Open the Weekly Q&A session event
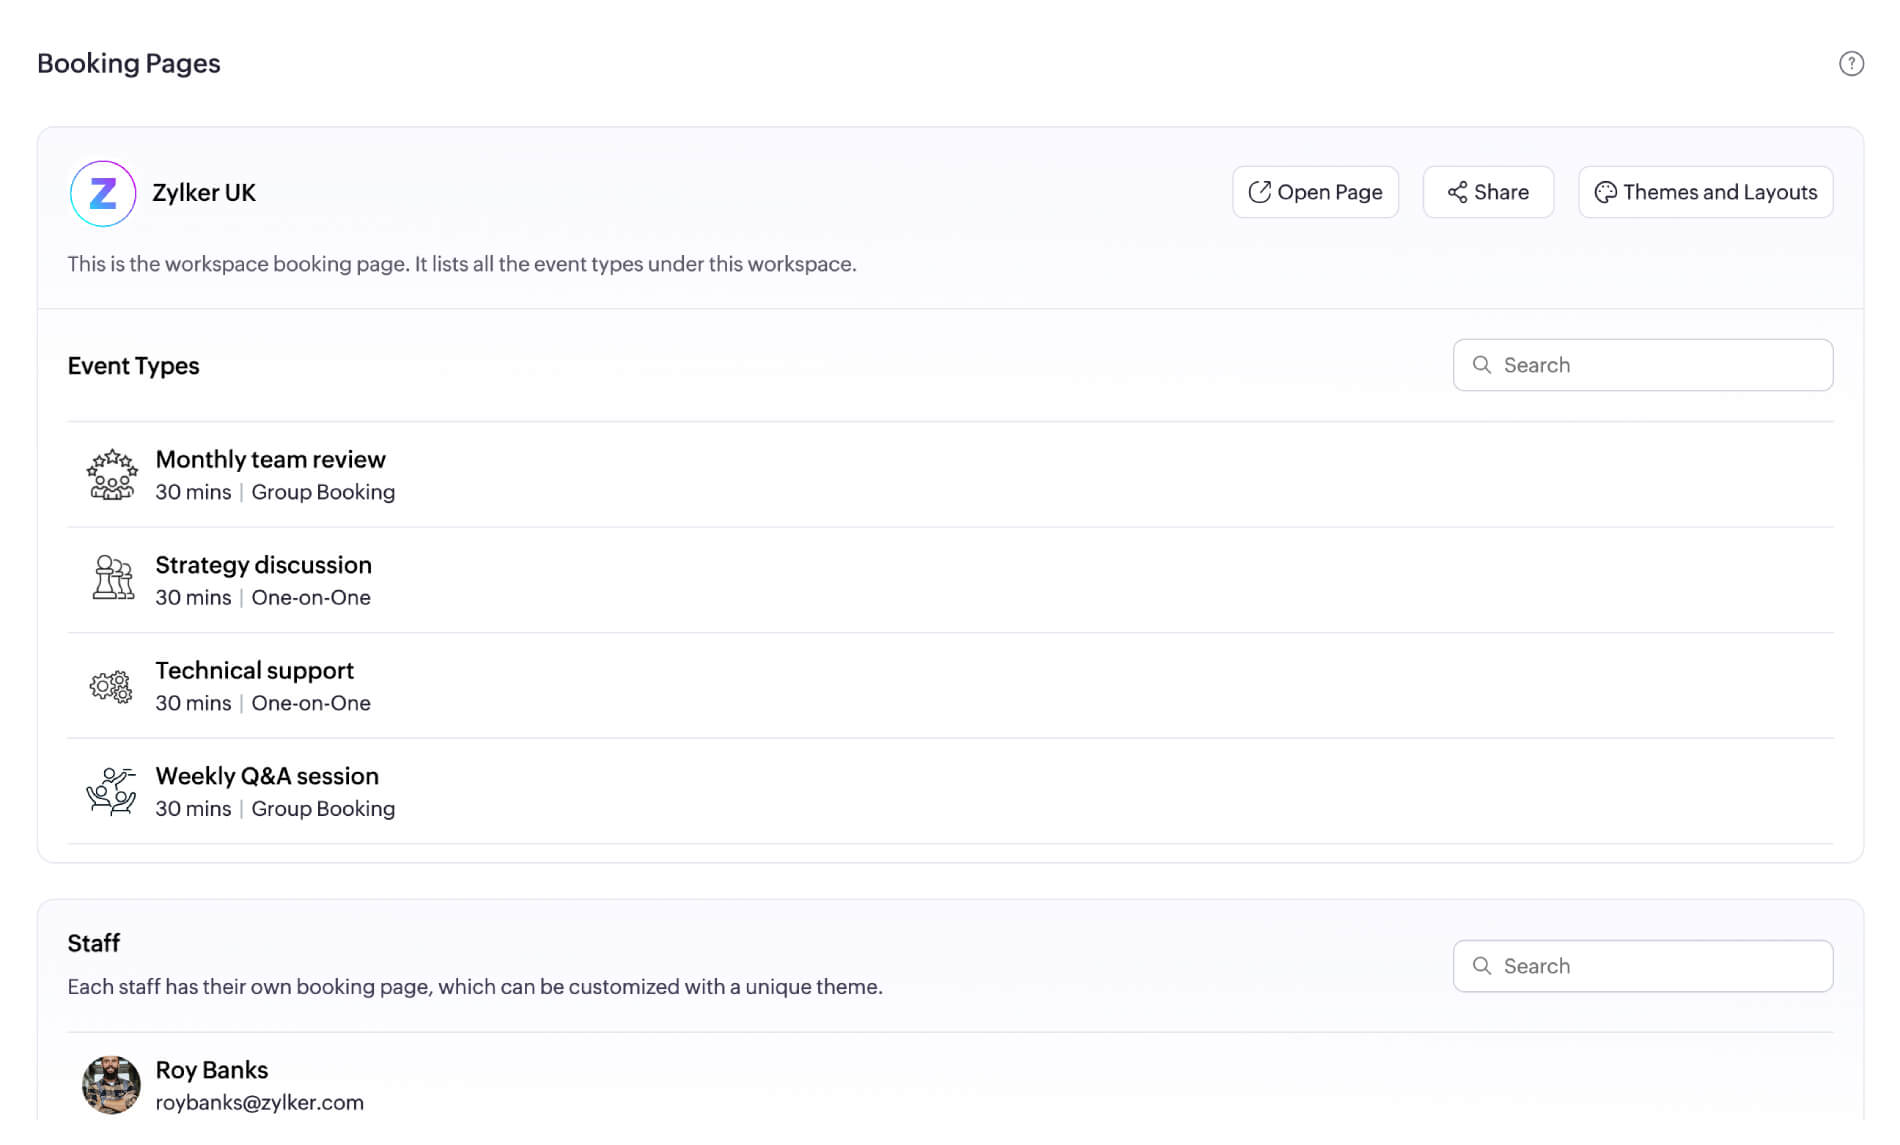Screen dimensions: 1900x1145 click(x=950, y=791)
